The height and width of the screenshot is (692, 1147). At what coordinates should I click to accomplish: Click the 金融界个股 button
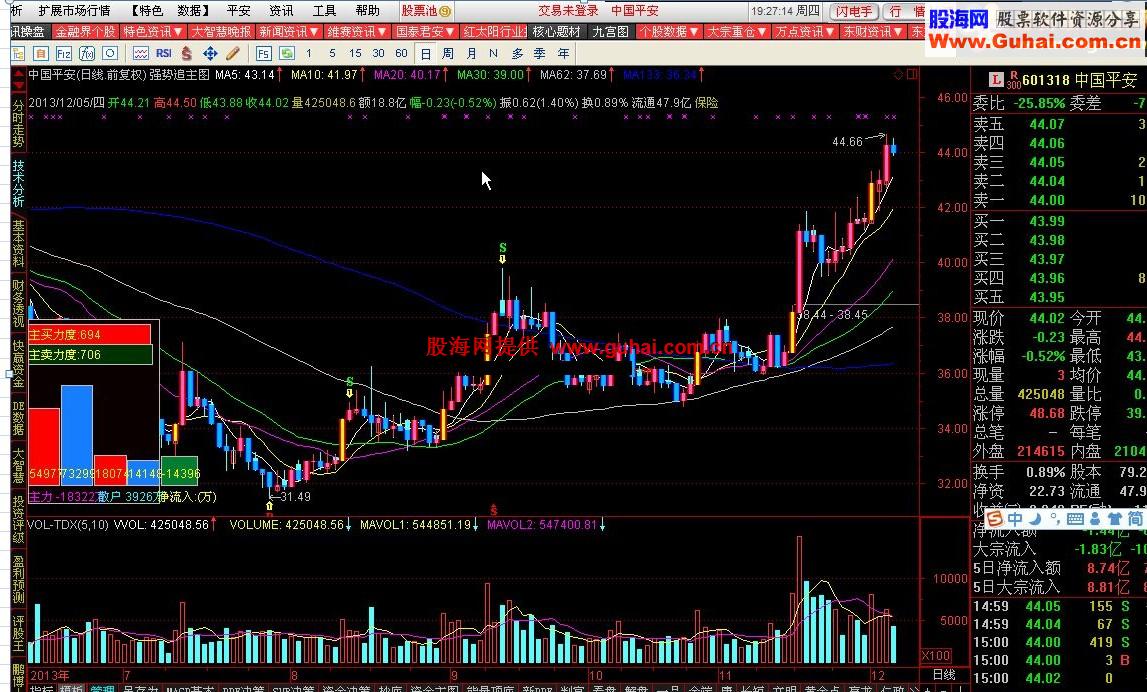(x=84, y=32)
